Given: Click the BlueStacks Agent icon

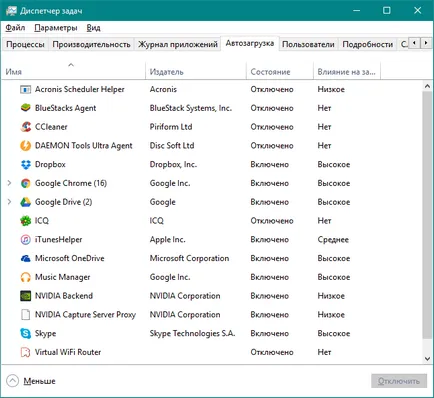Looking at the screenshot, I should [25, 108].
